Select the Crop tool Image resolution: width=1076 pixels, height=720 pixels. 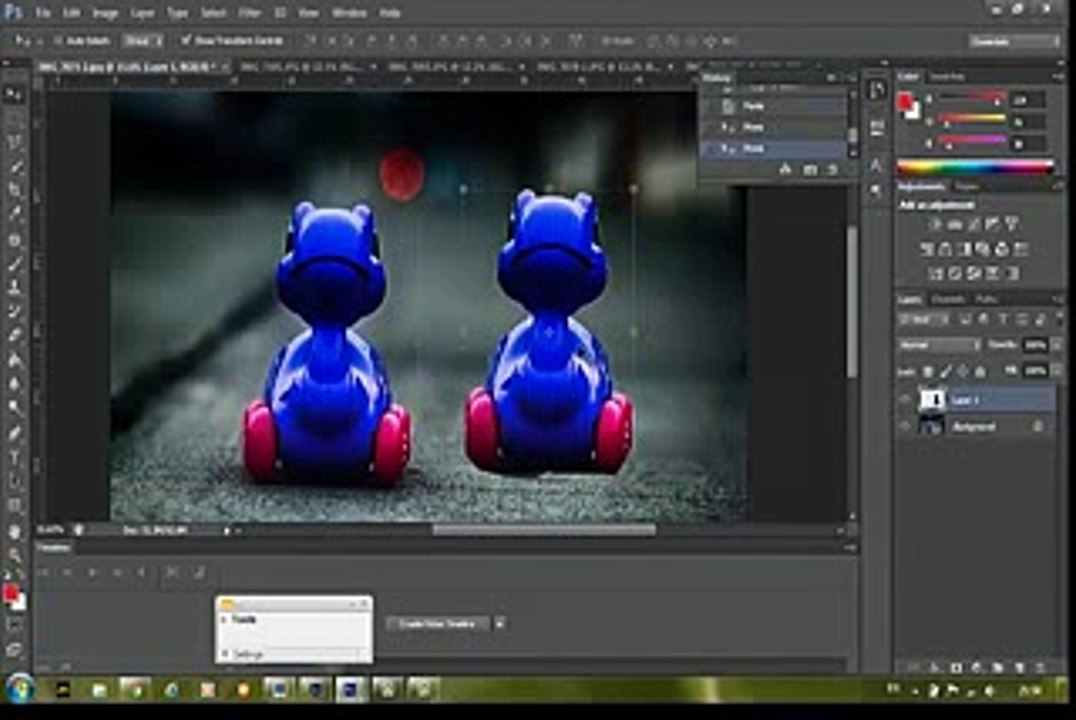point(14,190)
